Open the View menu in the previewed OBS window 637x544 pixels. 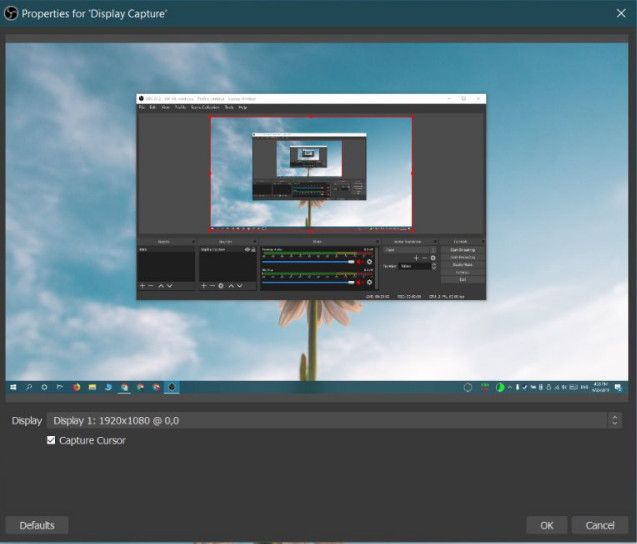[x=166, y=108]
